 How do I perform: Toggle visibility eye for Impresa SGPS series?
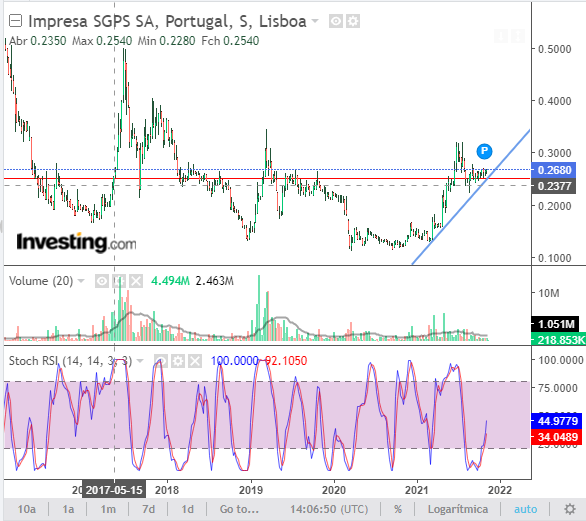point(336,21)
